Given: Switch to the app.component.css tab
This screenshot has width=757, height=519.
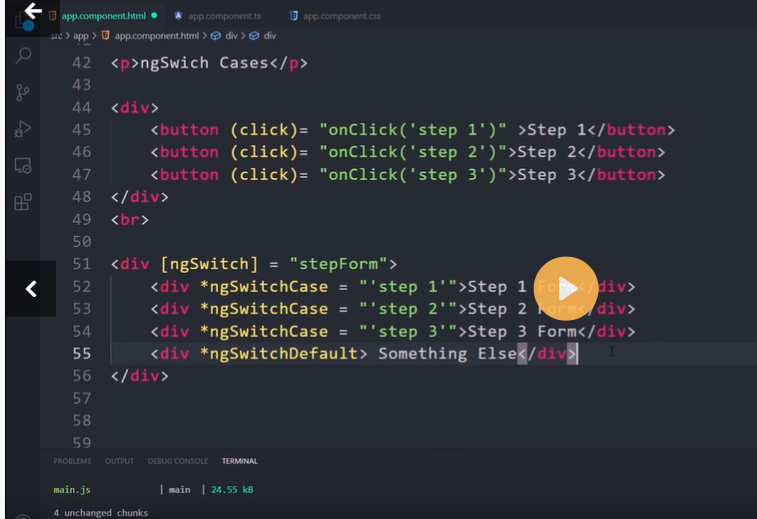Looking at the screenshot, I should point(338,16).
